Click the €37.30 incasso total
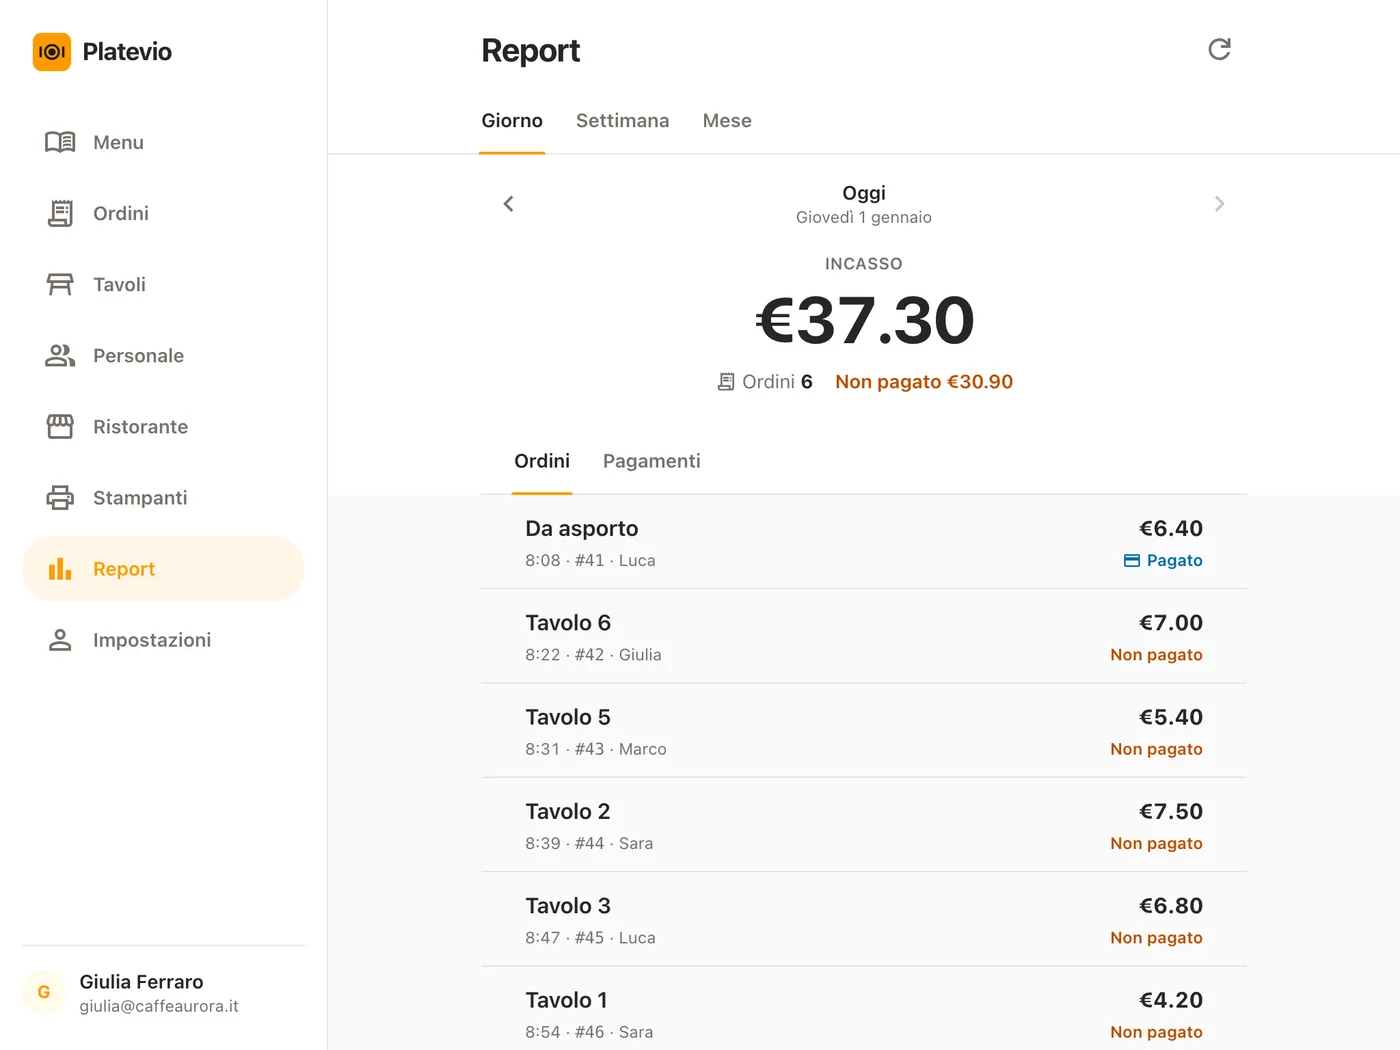 (x=864, y=320)
